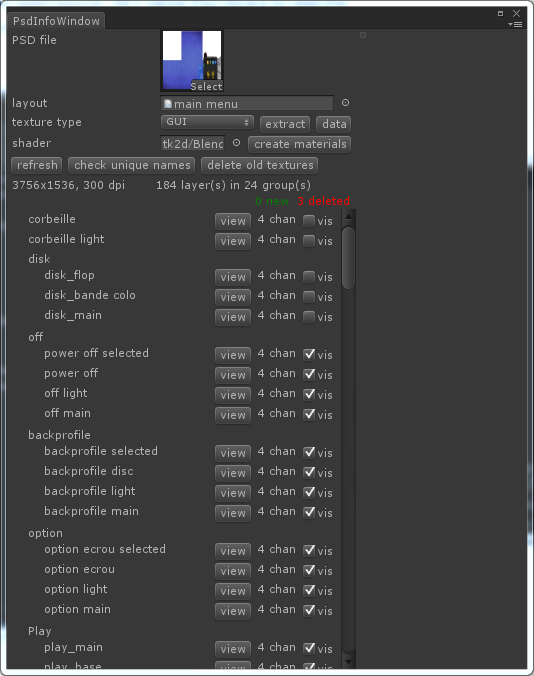
Task: Uncheck vis for option ecrou selected
Action: pos(309,551)
